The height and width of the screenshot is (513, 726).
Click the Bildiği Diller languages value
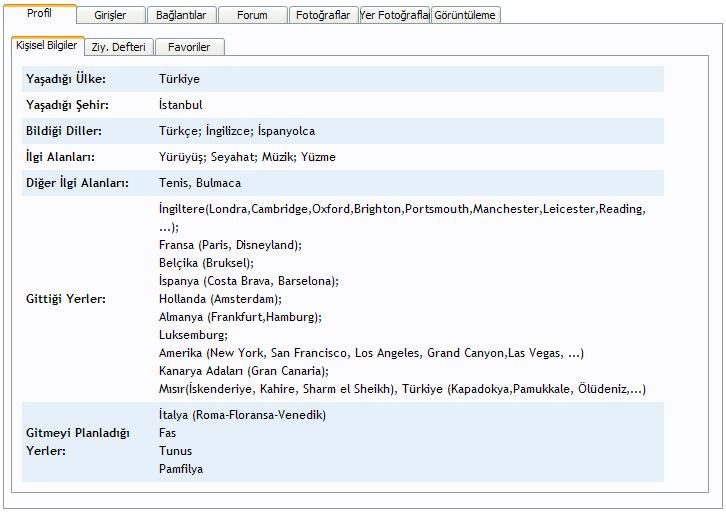(236, 131)
